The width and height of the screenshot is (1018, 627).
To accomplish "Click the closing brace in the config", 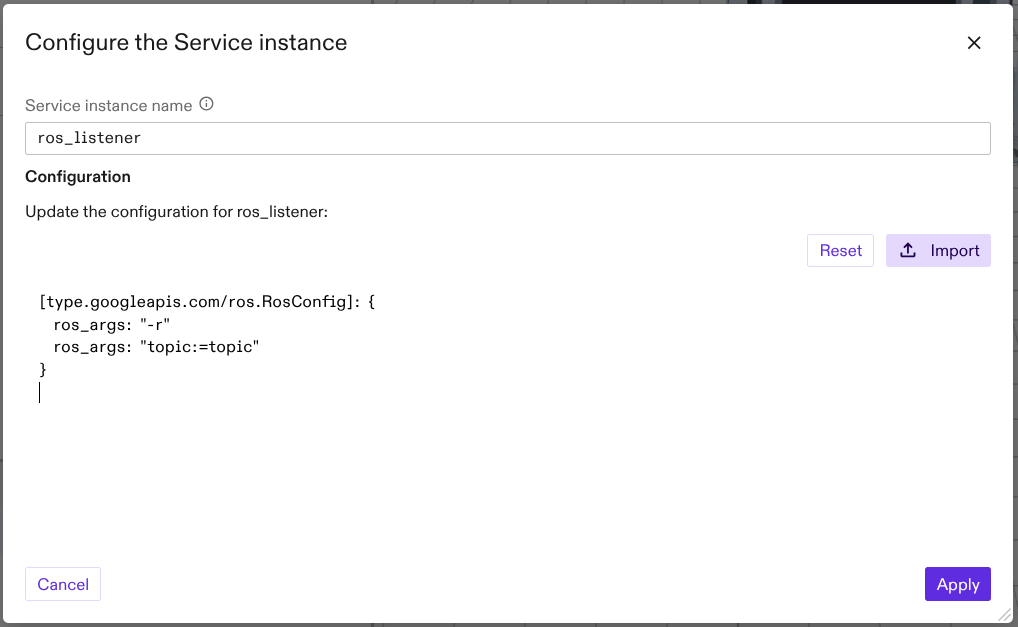I will click(41, 369).
